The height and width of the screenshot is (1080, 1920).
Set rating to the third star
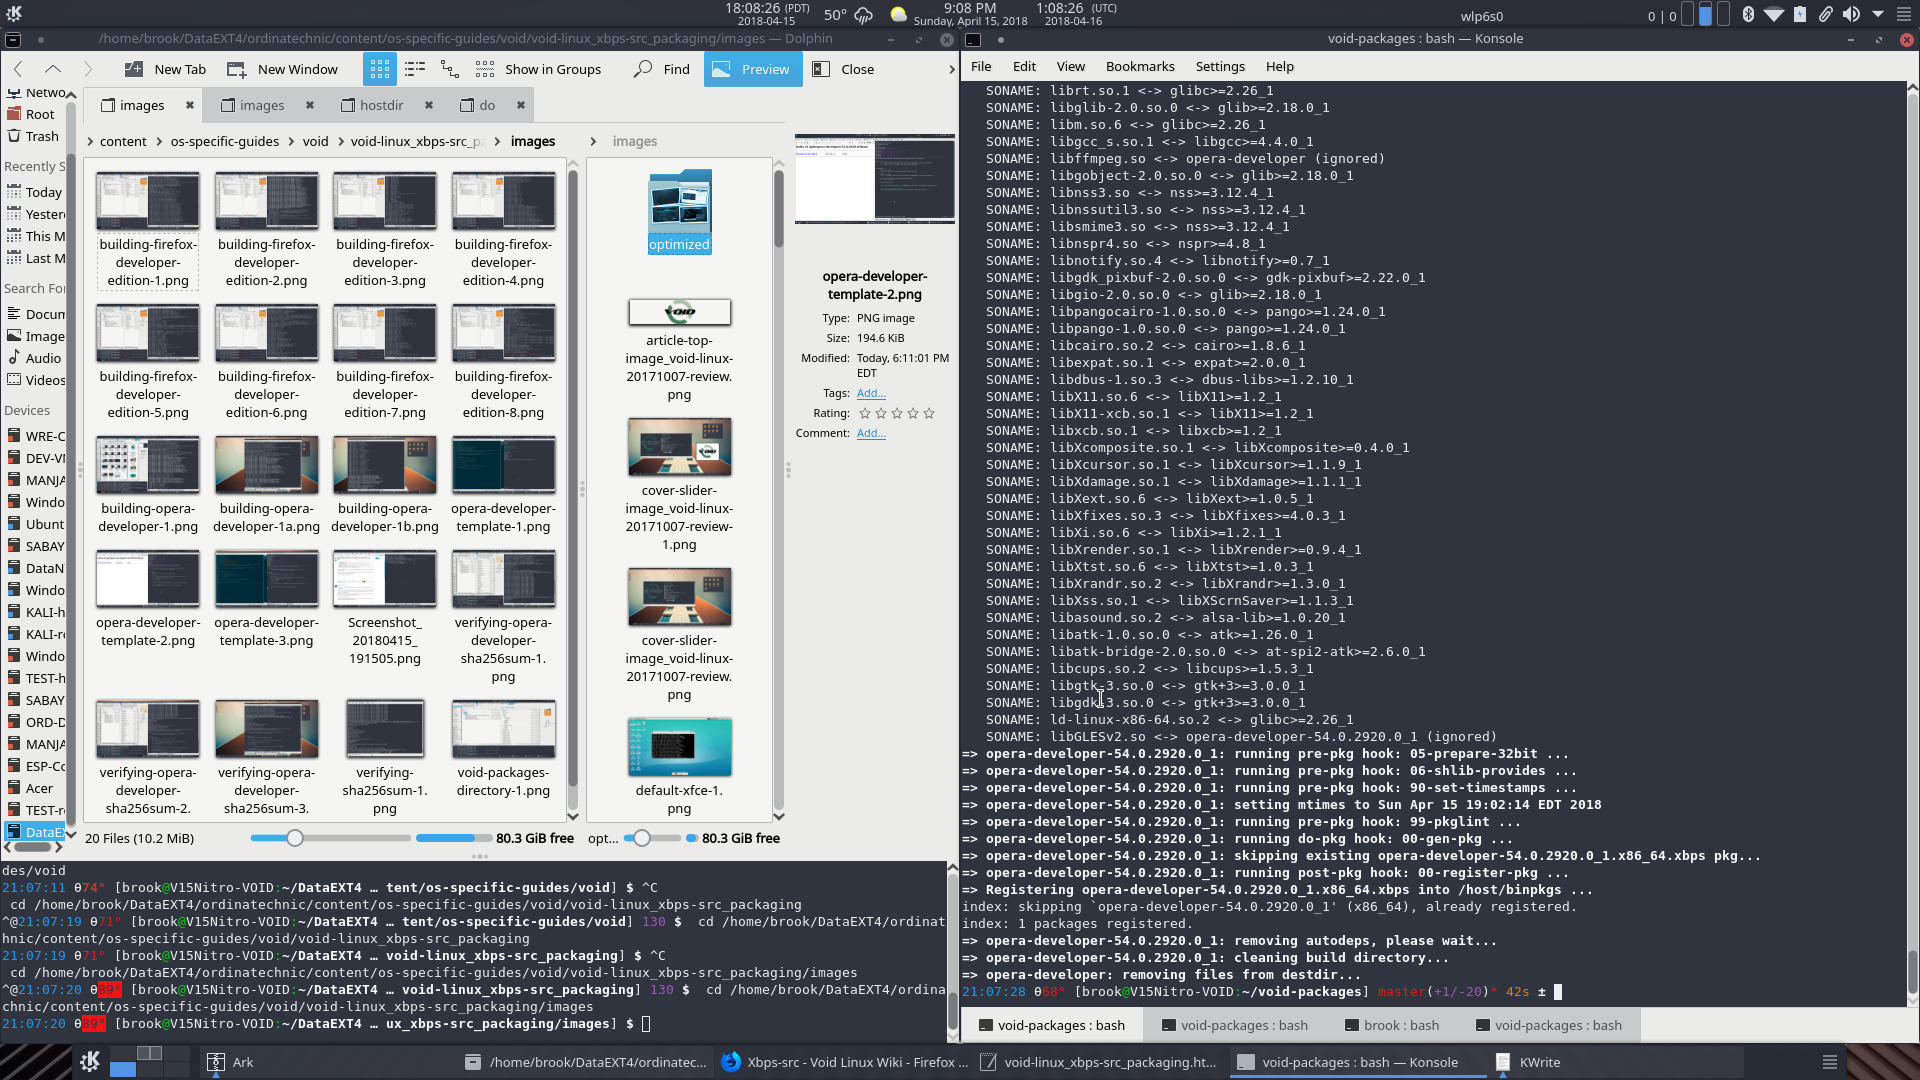click(x=897, y=413)
